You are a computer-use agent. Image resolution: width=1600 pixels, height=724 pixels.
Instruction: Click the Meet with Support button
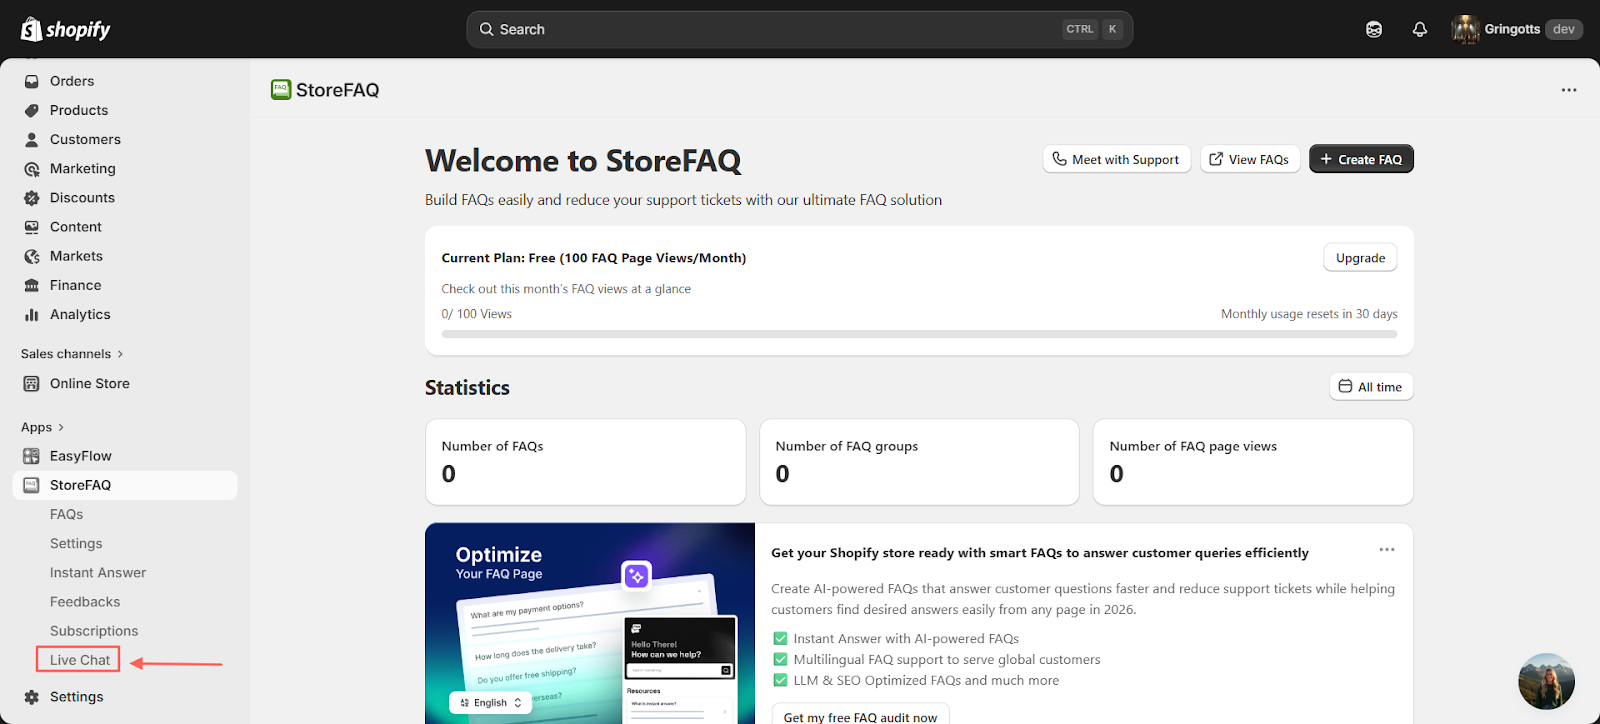click(x=1116, y=159)
